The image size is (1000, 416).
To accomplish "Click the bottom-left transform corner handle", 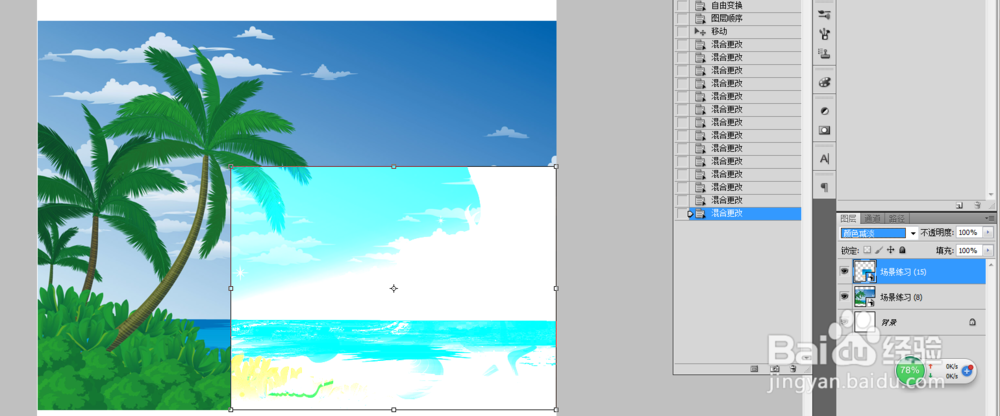I will pyautogui.click(x=231, y=410).
